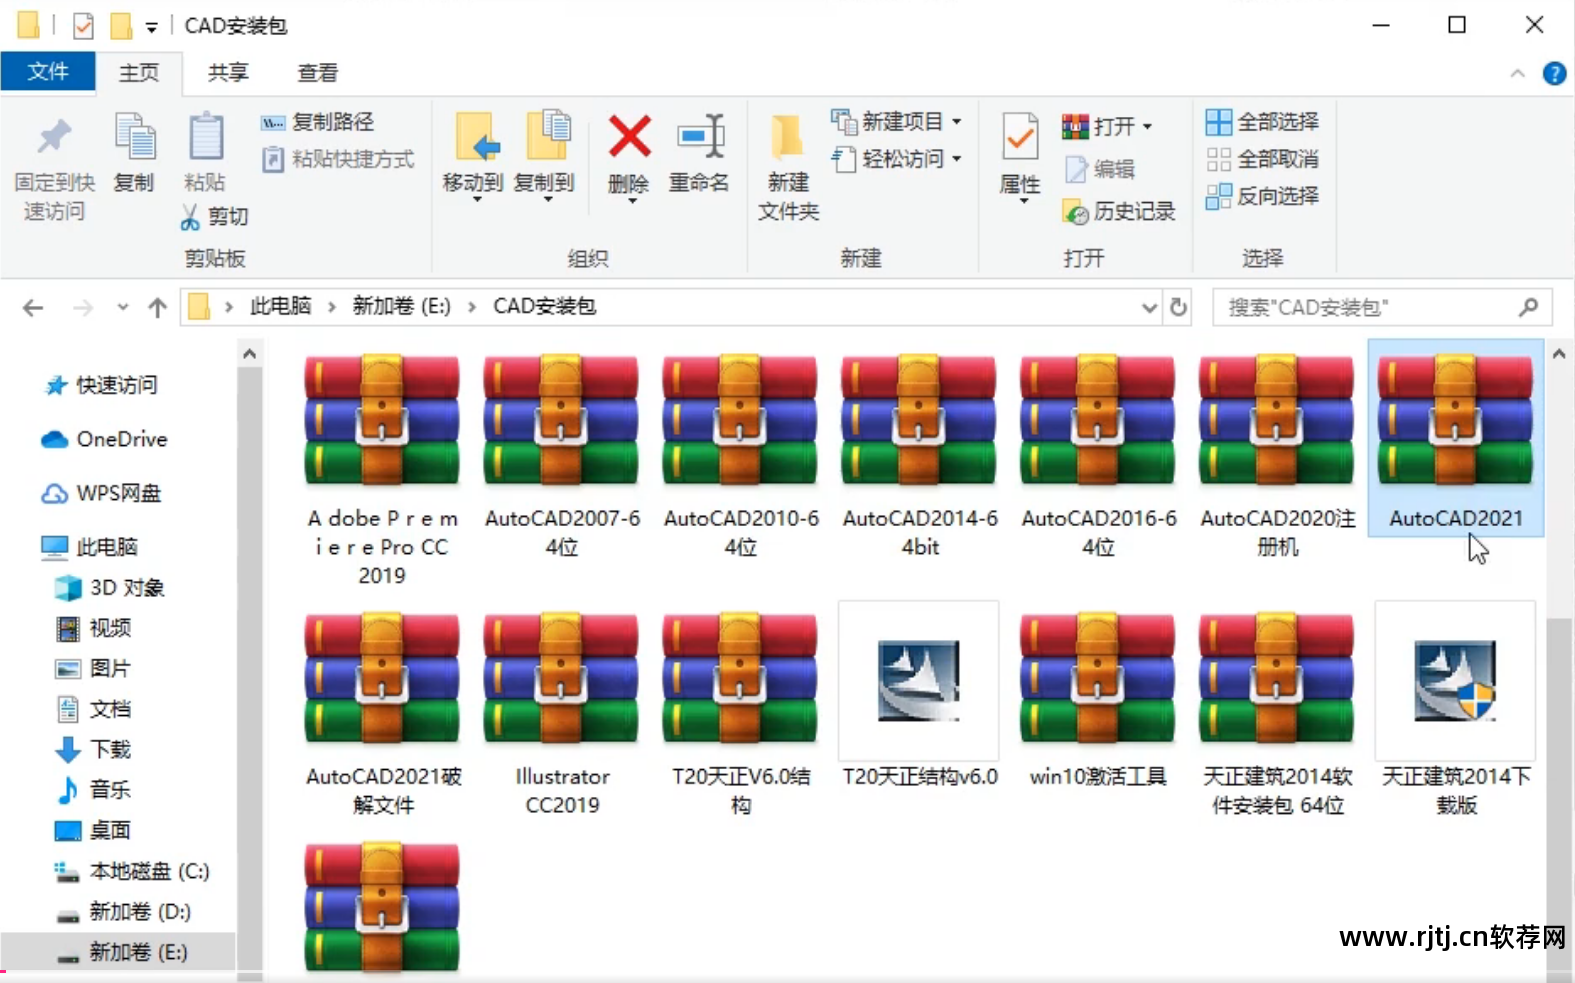Expand the address bar history chevron
The image size is (1575, 983).
(x=1150, y=307)
